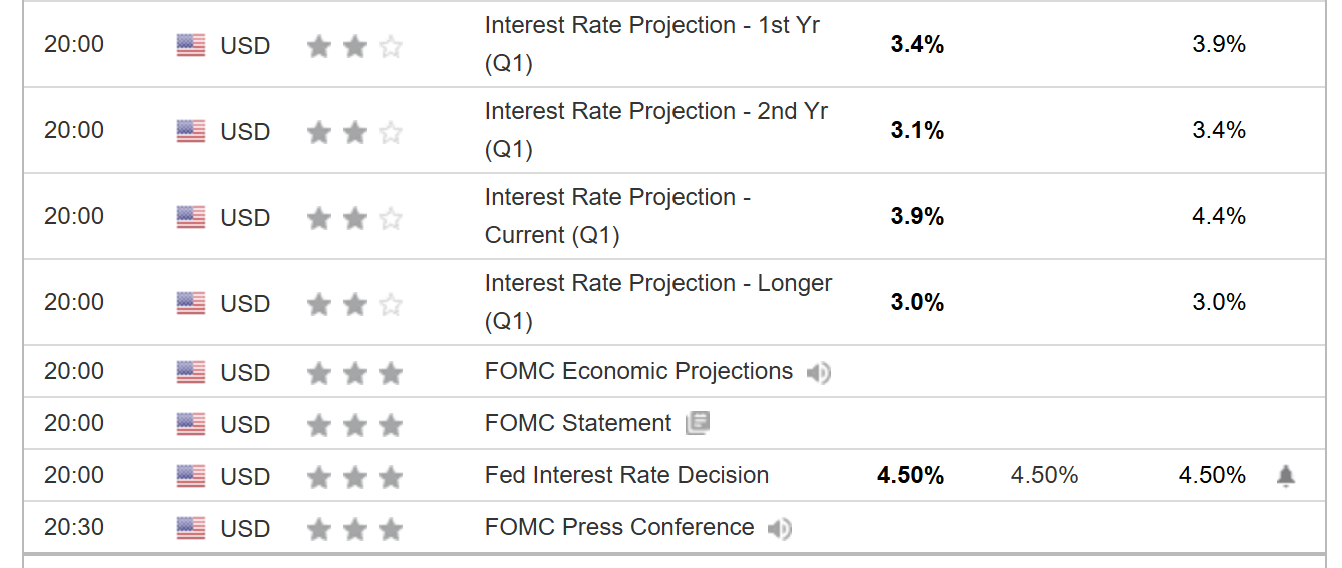This screenshot has width=1342, height=568.
Task: Click importance stars in the FOMC Statement row
Action: tap(355, 425)
